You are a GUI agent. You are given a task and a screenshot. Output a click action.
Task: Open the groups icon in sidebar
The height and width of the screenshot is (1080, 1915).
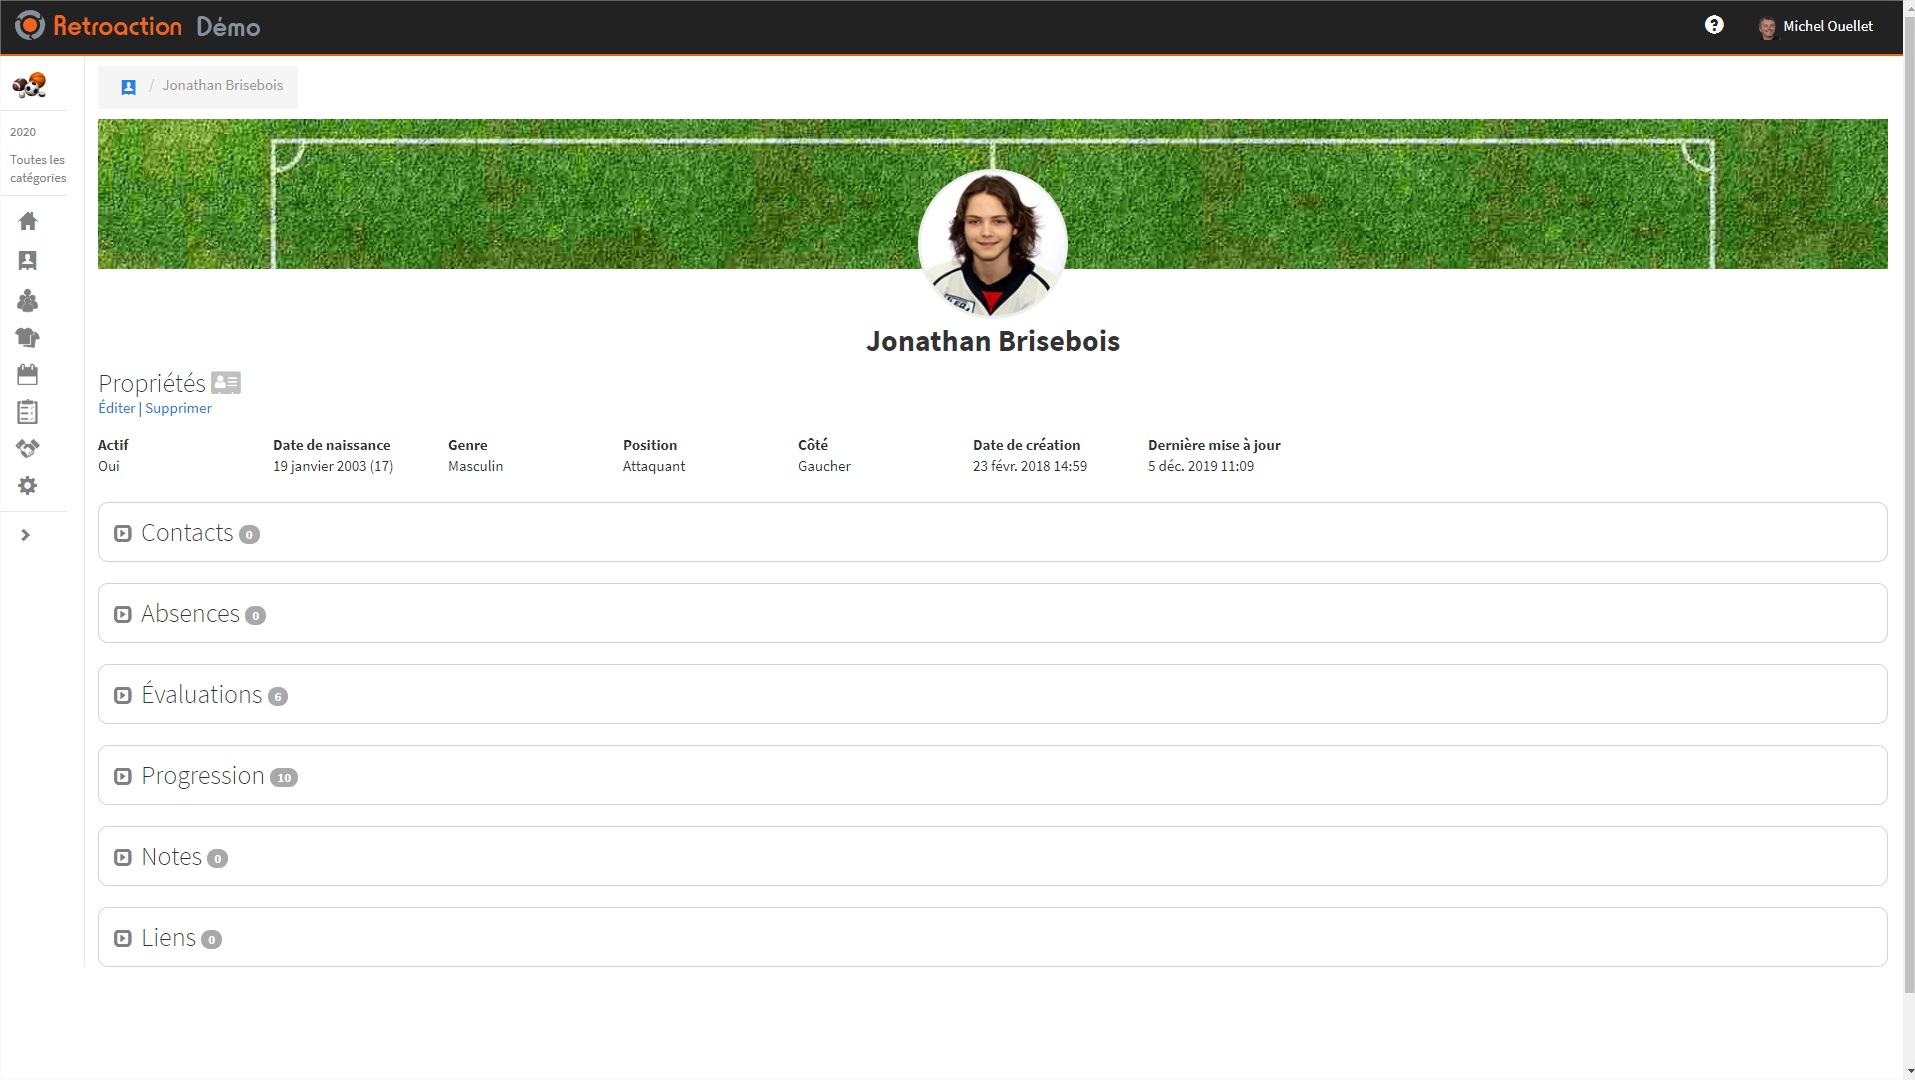point(28,300)
